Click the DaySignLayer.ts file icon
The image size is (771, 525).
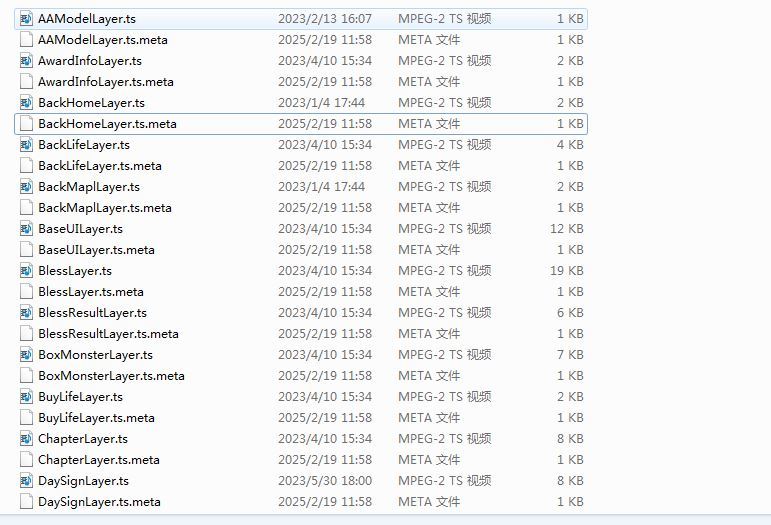27,481
